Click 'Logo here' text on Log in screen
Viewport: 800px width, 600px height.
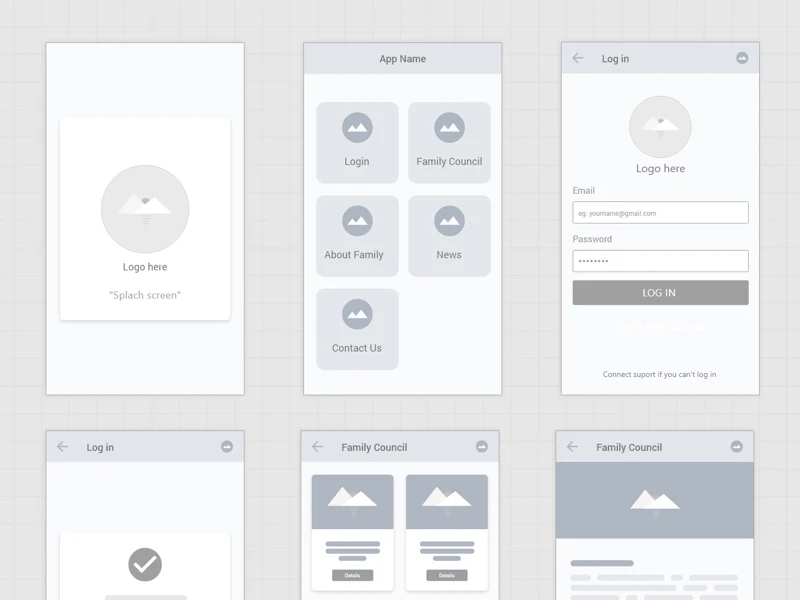point(660,168)
